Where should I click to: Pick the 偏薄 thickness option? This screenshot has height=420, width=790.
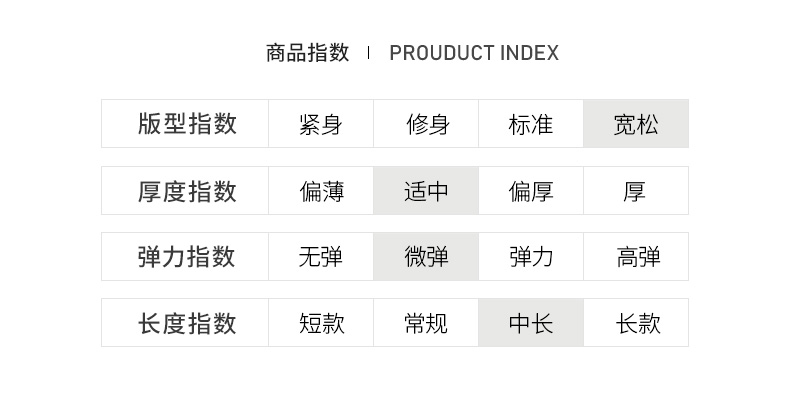pyautogui.click(x=320, y=191)
